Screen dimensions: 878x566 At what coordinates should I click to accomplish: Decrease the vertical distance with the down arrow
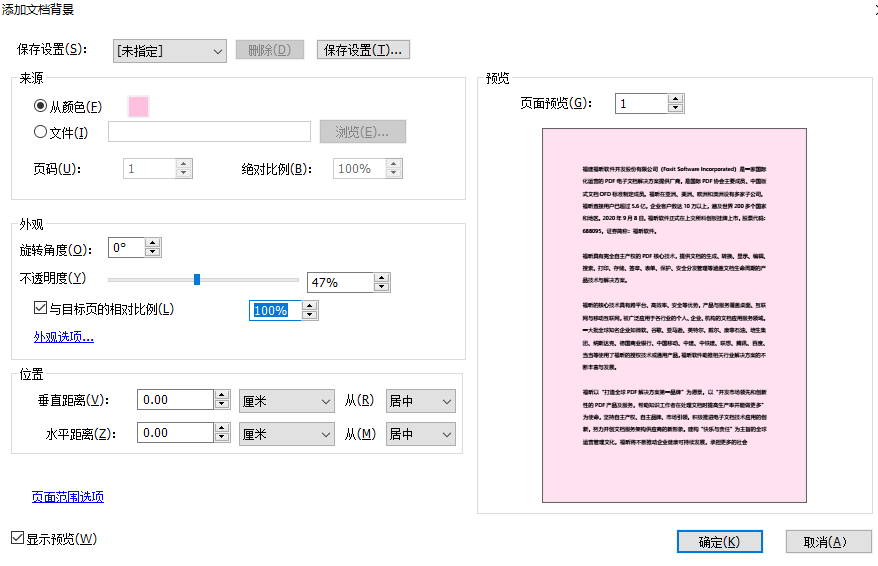pyautogui.click(x=222, y=406)
